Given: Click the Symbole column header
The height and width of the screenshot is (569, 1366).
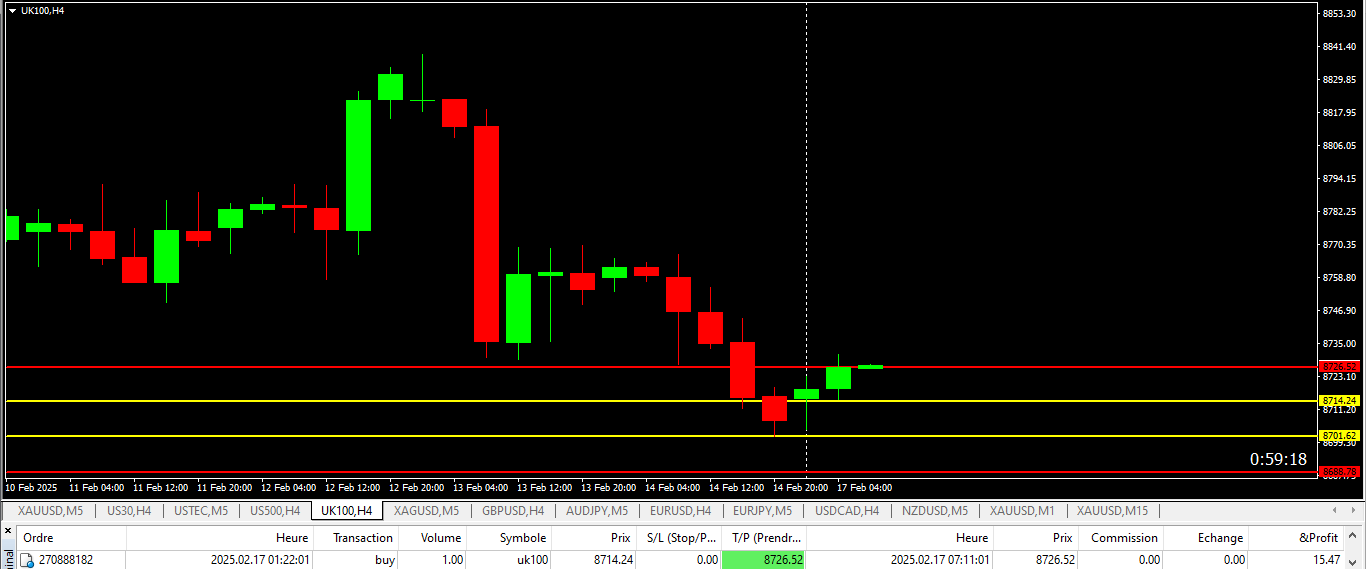Looking at the screenshot, I should point(523,538).
